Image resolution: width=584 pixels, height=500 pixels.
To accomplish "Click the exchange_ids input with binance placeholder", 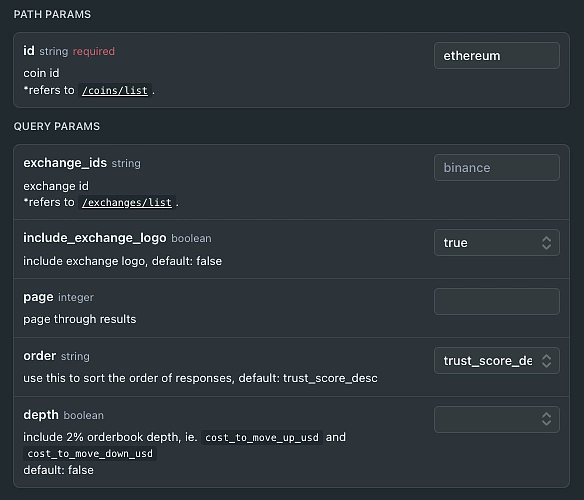I will pyautogui.click(x=496, y=168).
